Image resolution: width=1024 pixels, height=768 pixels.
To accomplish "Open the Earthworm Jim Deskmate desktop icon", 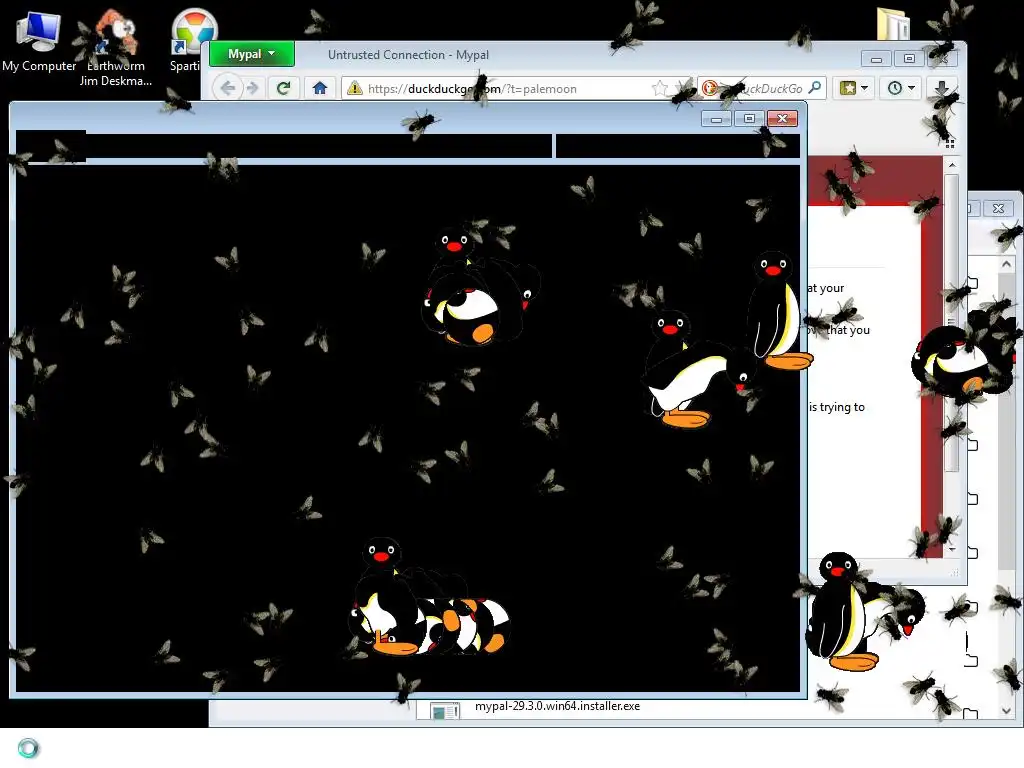I will pos(116,48).
